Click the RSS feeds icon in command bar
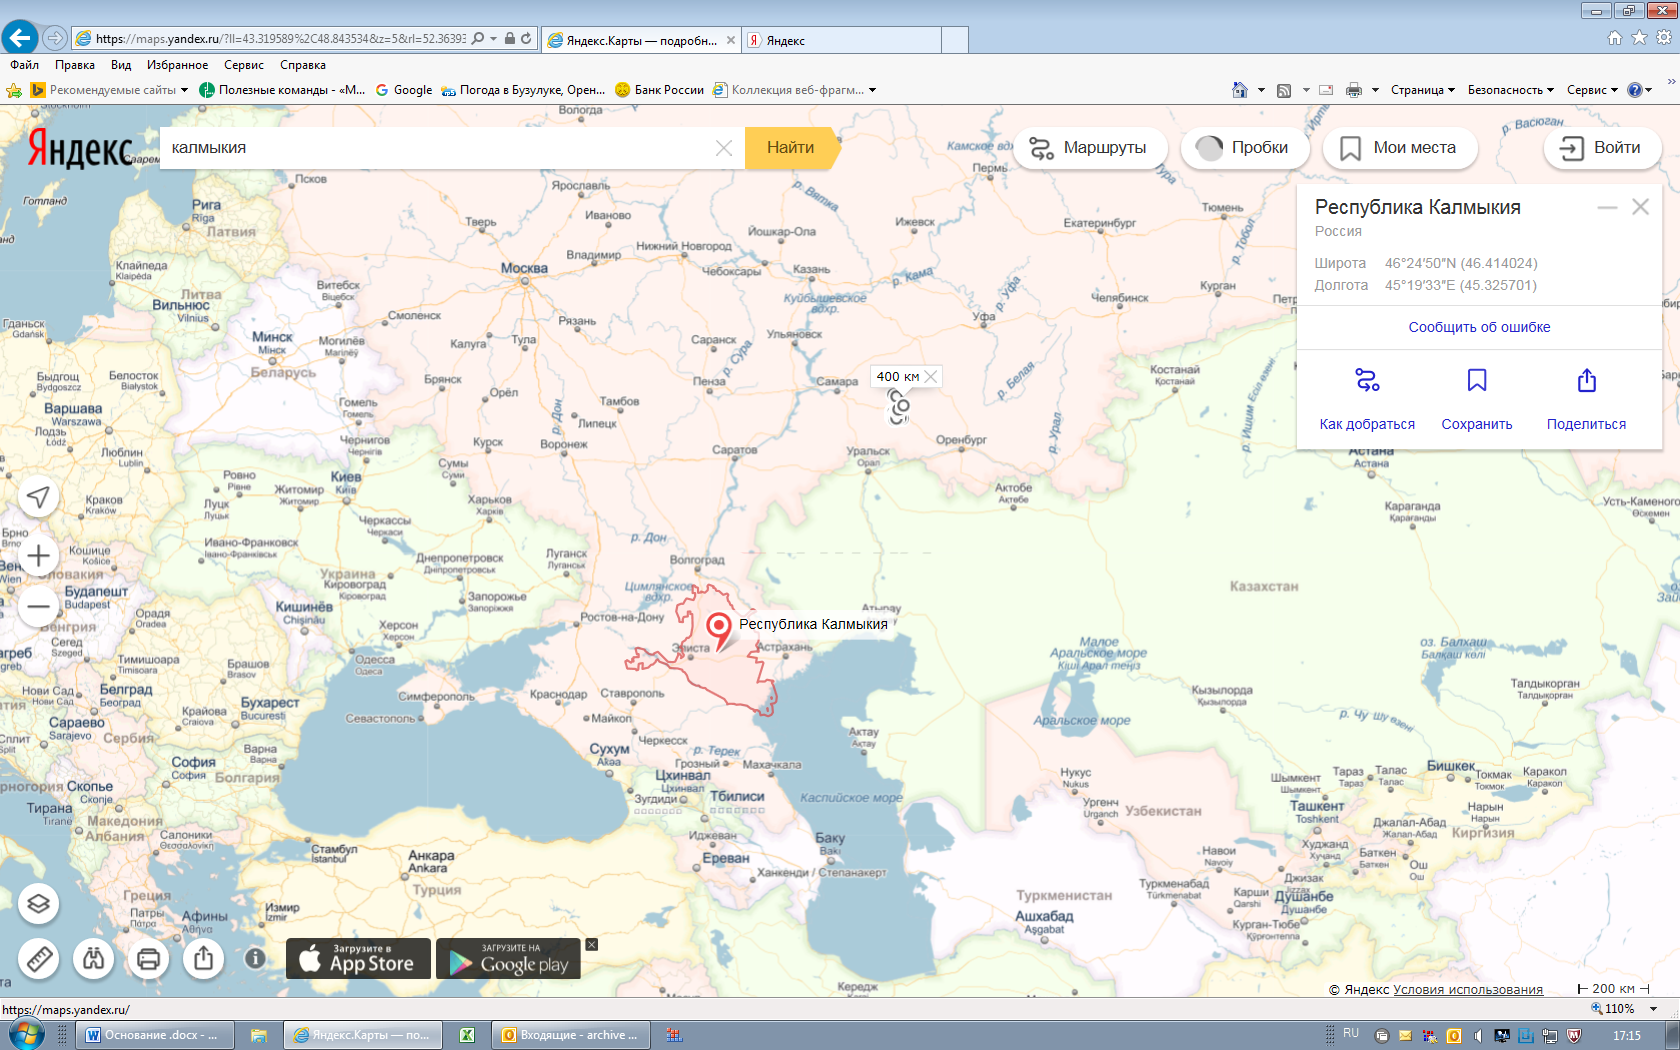The image size is (1680, 1050). (x=1284, y=90)
